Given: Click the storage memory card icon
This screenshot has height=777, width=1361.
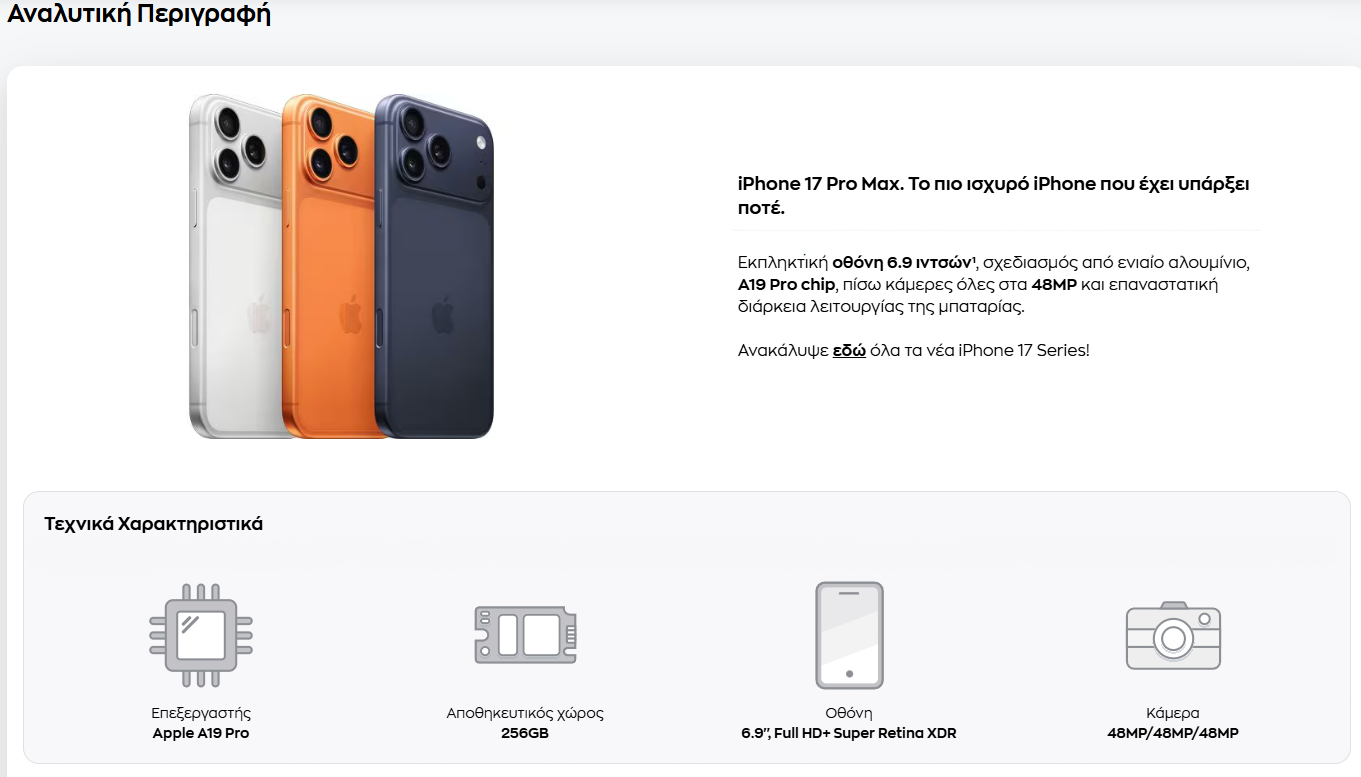Looking at the screenshot, I should click(525, 635).
